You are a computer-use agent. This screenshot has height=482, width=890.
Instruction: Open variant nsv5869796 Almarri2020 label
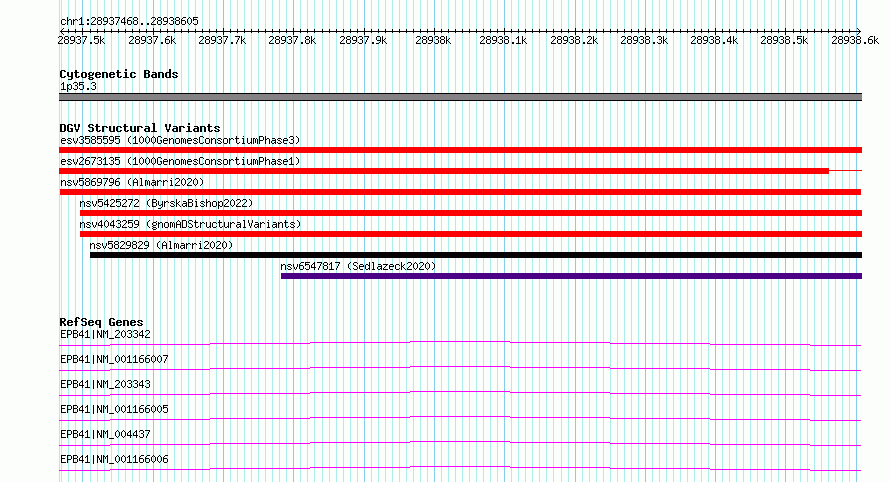point(132,182)
